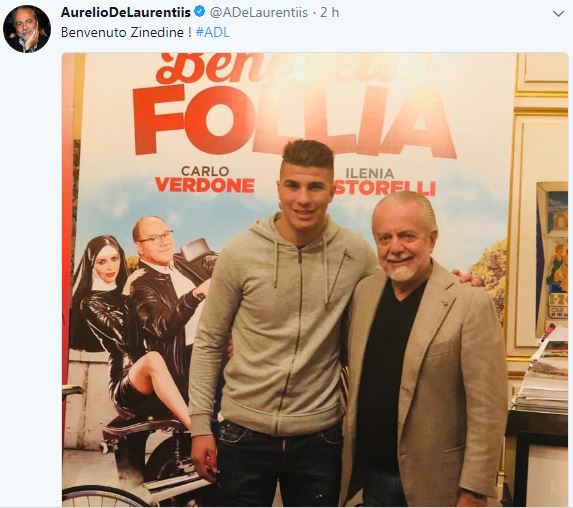573x508 pixels.
Task: Click the AurelioDeLaurentiis display name
Action: tap(126, 12)
